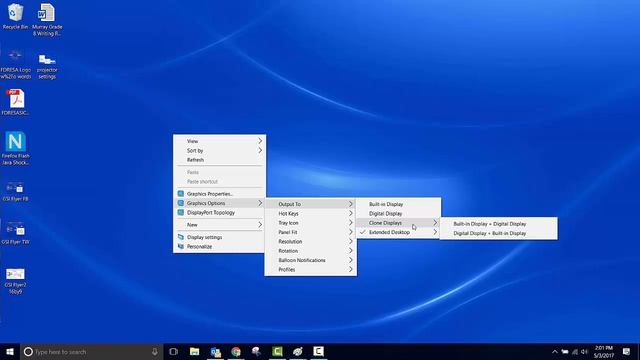Screen dimensions: 640x360
Task: Click the Clone Displays menu entry
Action: [398, 222]
